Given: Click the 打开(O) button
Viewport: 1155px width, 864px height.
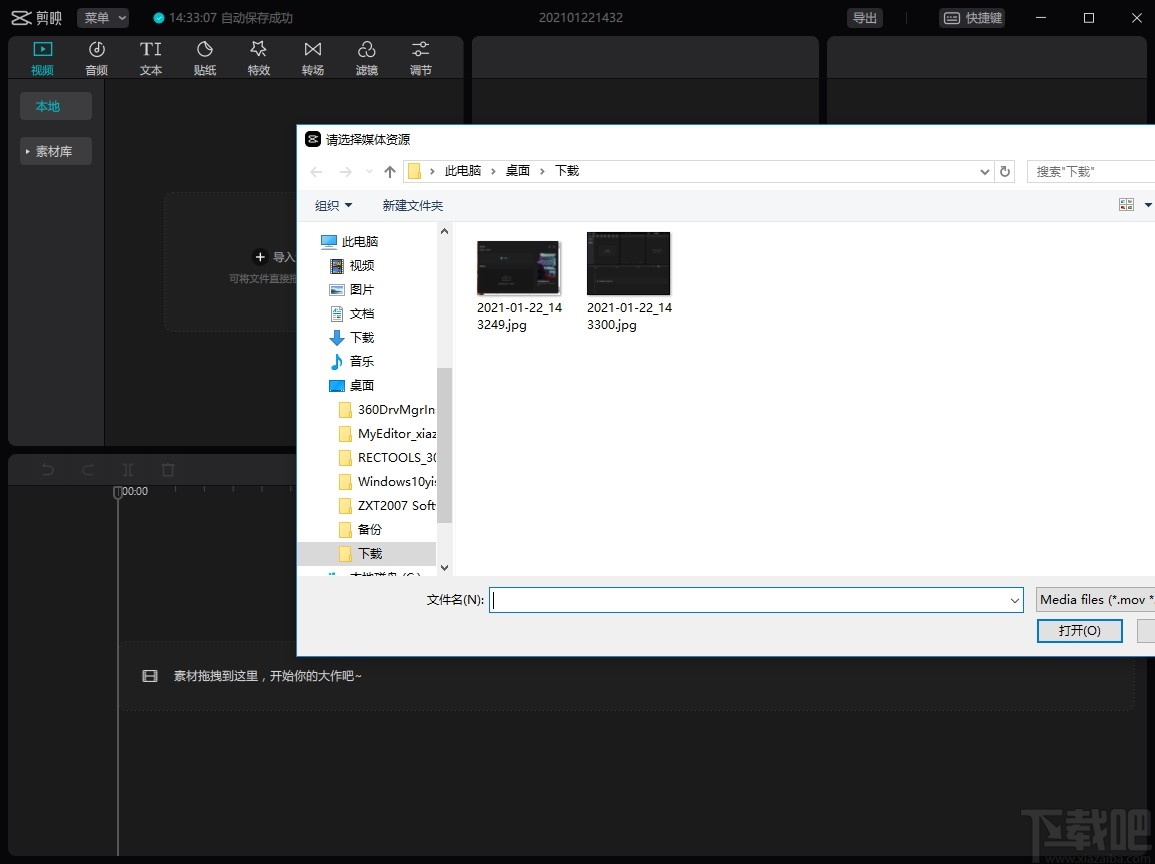Looking at the screenshot, I should (x=1079, y=630).
